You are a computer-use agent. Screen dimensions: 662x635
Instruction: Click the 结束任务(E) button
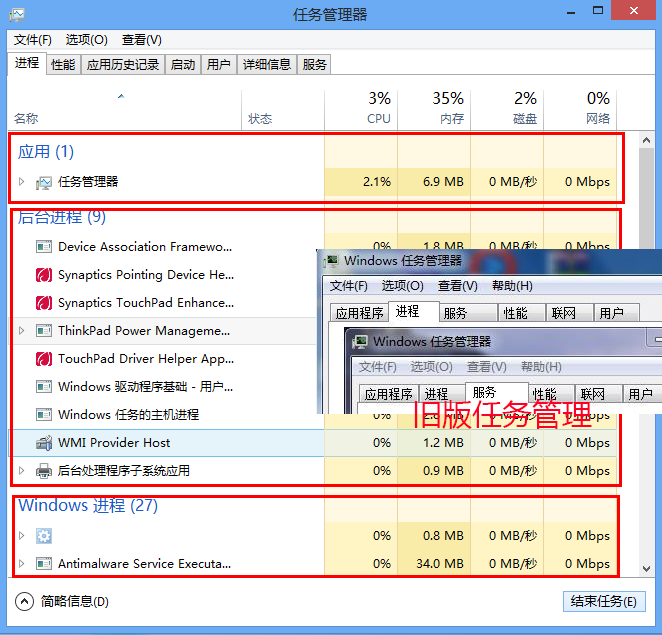coord(604,601)
